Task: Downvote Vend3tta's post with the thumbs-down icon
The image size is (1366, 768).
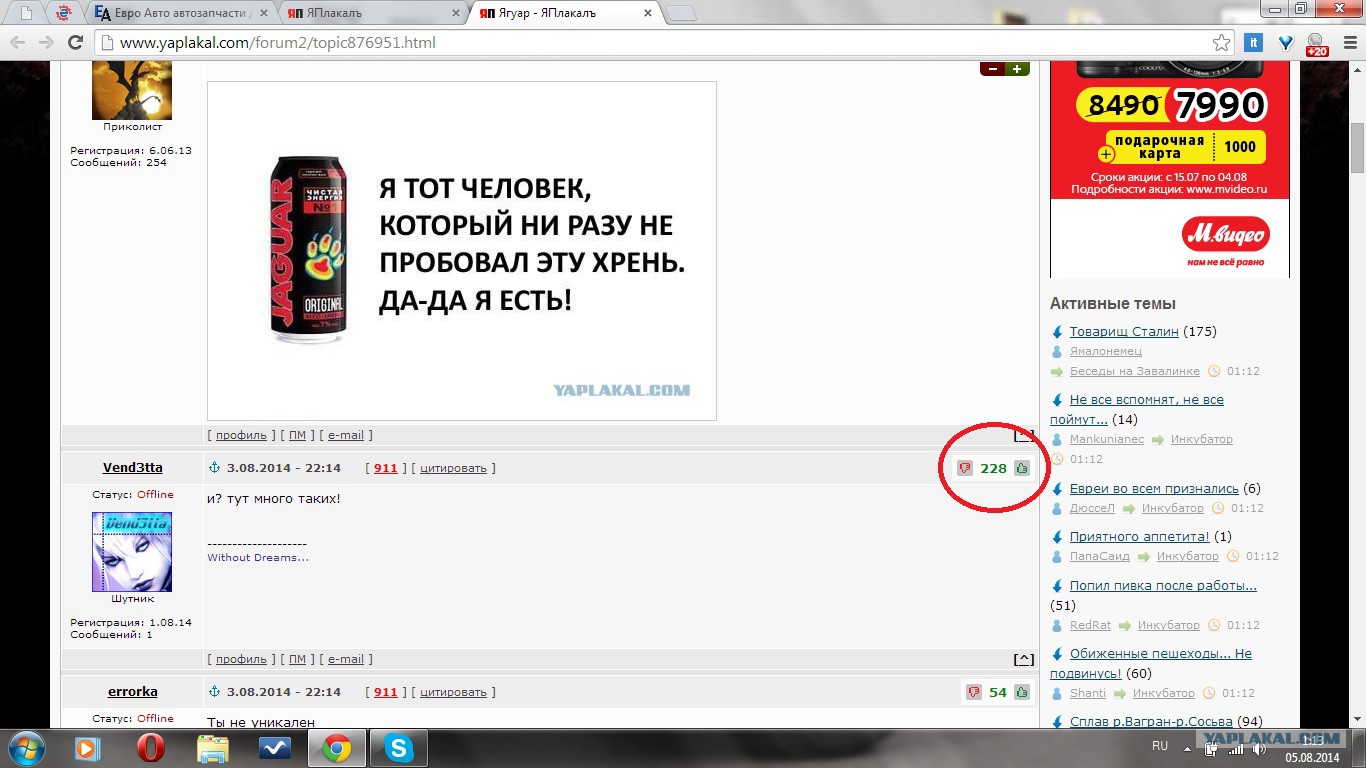Action: coord(965,468)
